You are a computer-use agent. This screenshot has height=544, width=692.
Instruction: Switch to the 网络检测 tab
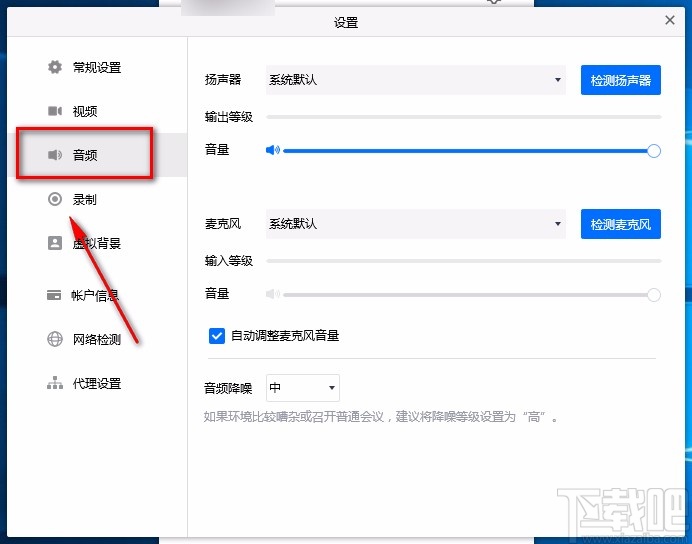click(x=97, y=339)
